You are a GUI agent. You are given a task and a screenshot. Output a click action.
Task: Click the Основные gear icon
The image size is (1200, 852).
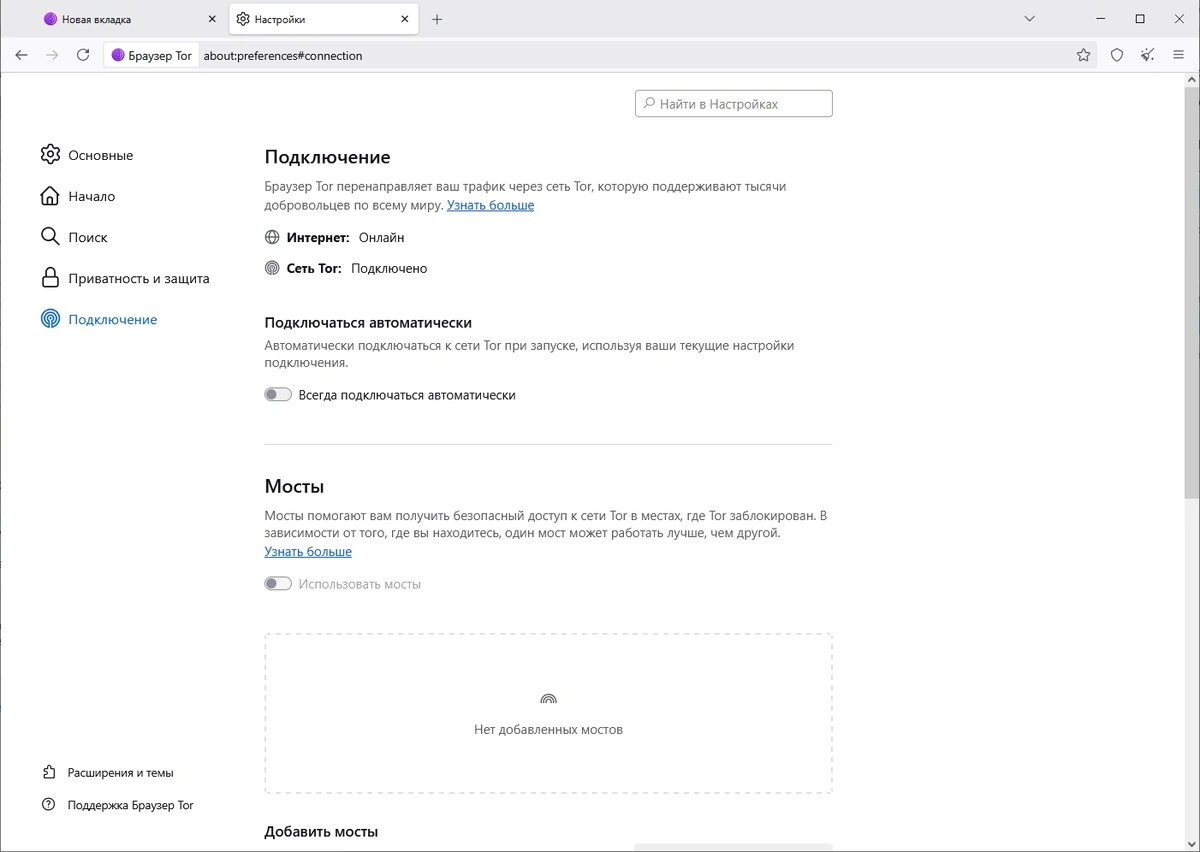[x=50, y=155]
